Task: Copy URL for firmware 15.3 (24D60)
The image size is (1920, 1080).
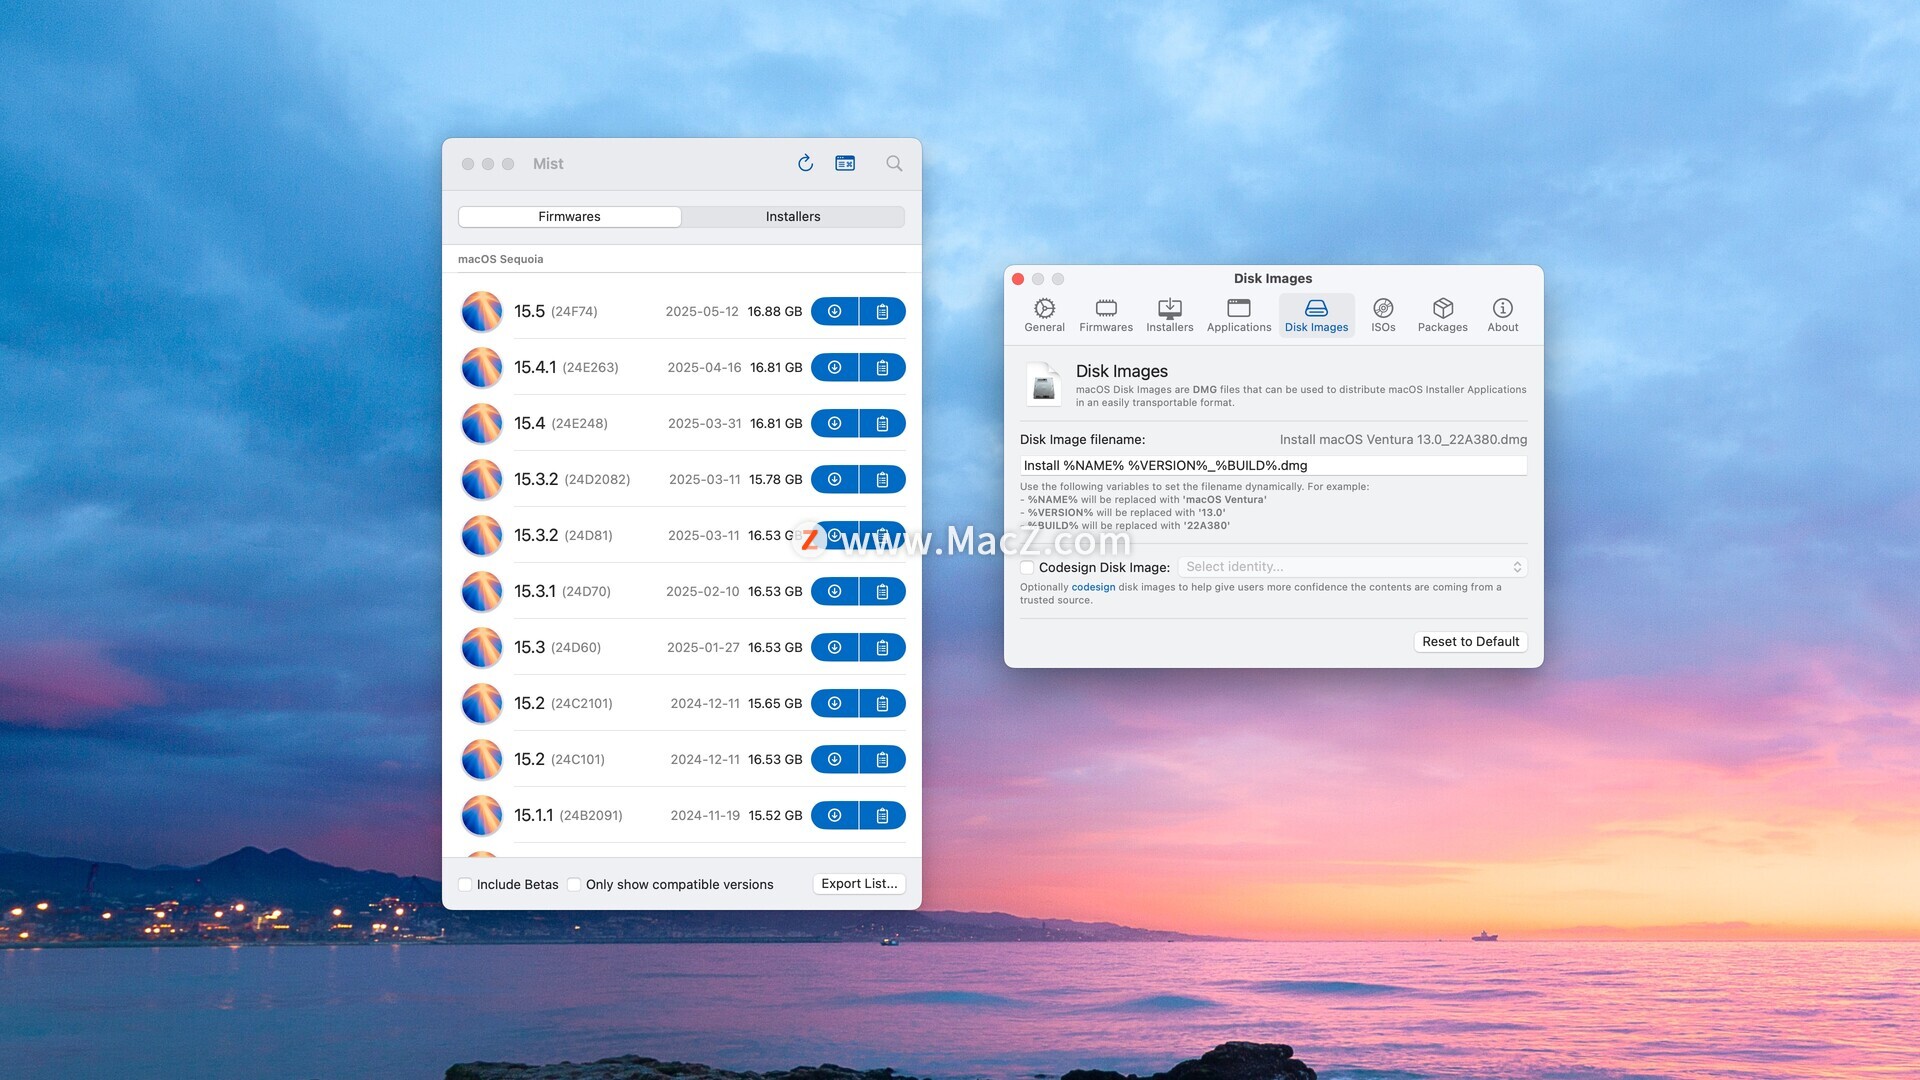Action: click(882, 648)
